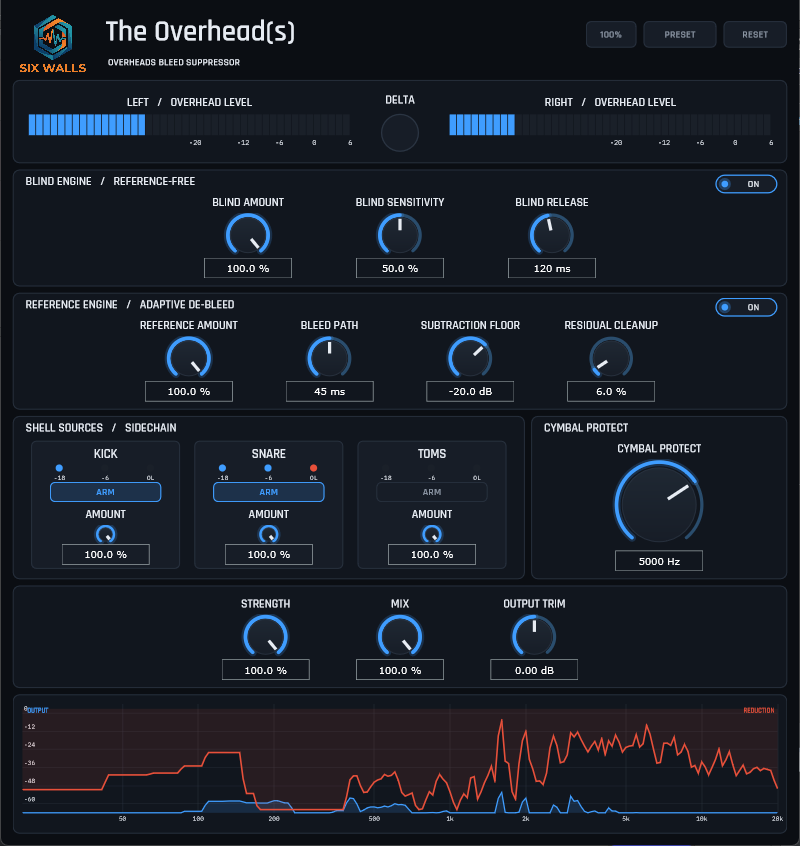Click the Snare Amount small knob

coord(269,534)
